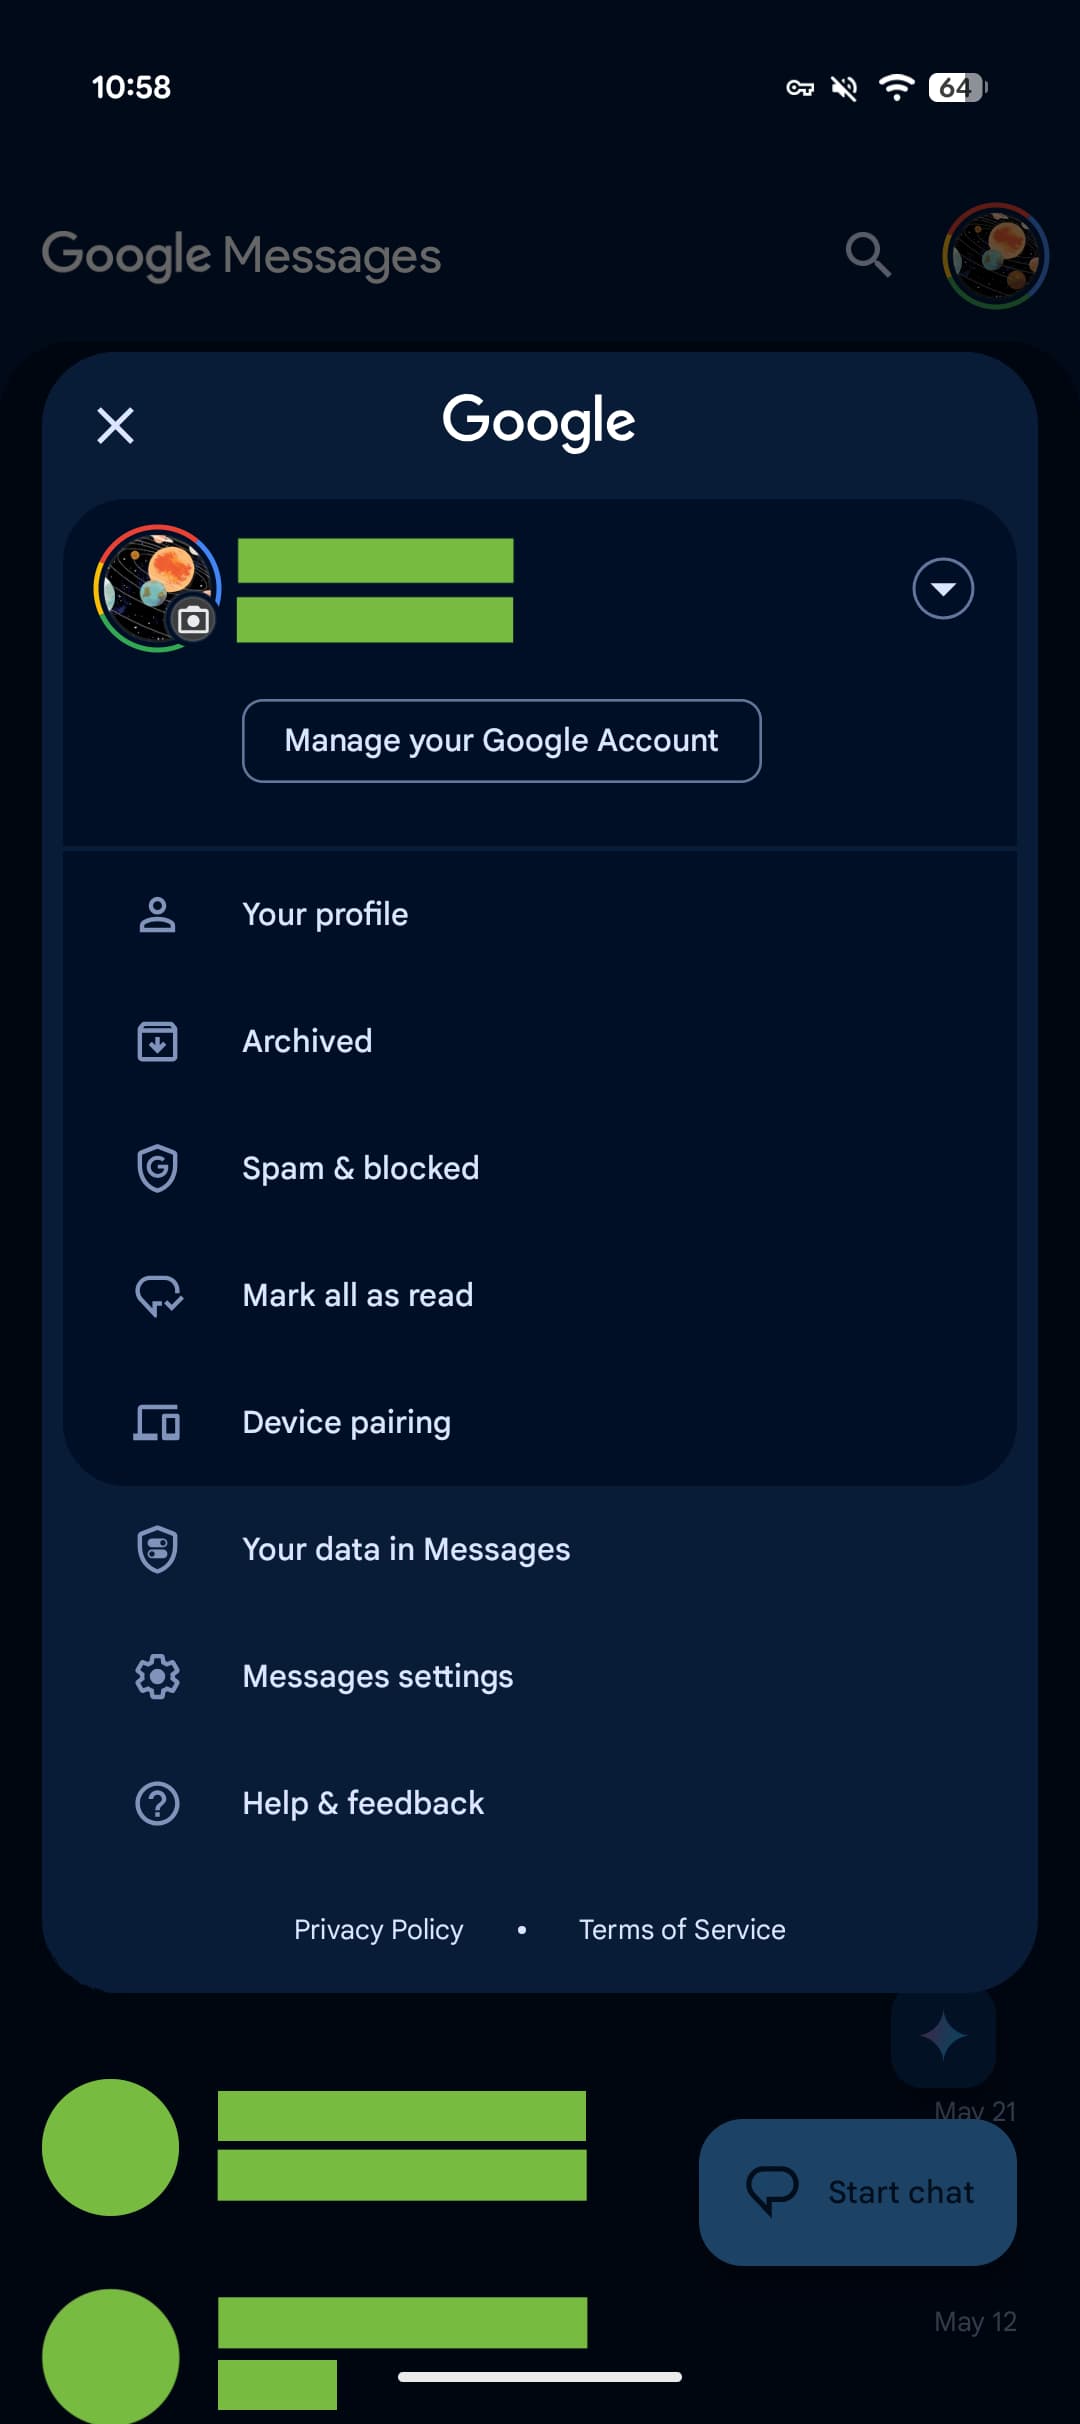
Task: Tap the account avatar in top bar
Action: [995, 256]
